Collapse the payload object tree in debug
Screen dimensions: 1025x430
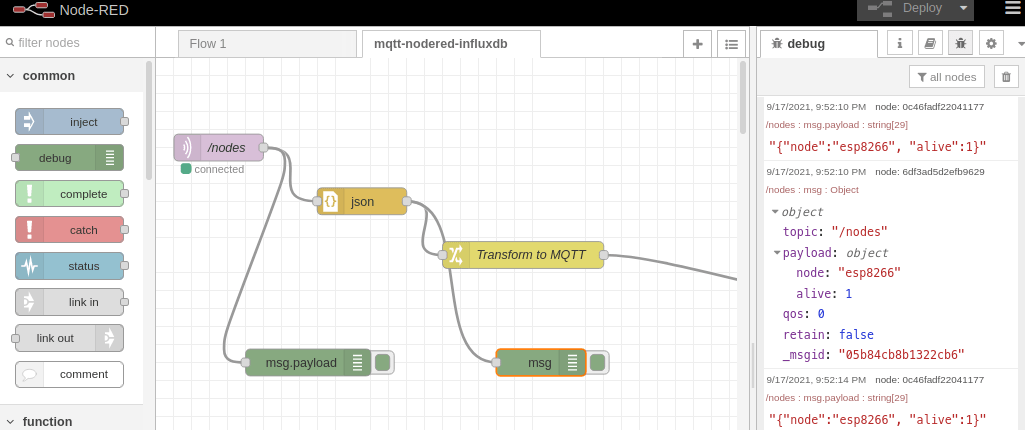click(777, 253)
